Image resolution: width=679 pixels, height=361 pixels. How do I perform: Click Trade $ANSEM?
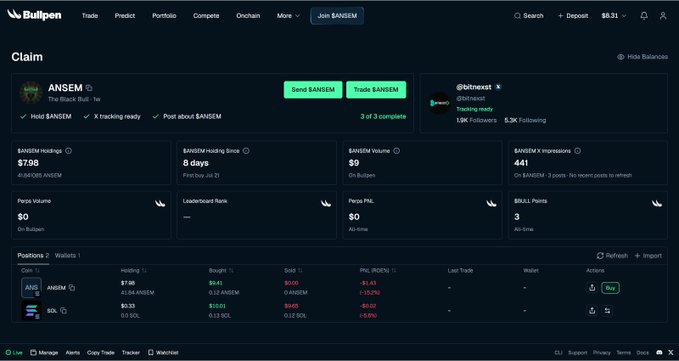(376, 90)
